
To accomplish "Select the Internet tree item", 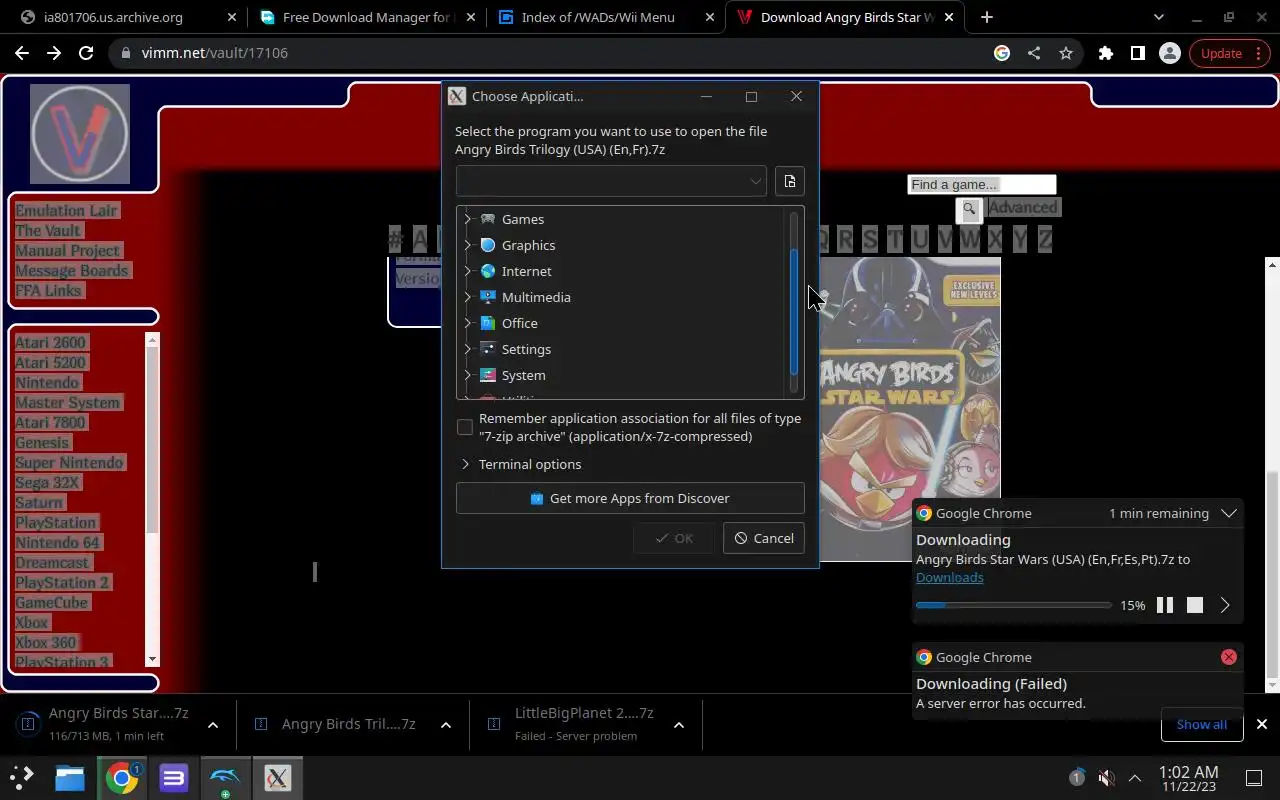I will [526, 271].
